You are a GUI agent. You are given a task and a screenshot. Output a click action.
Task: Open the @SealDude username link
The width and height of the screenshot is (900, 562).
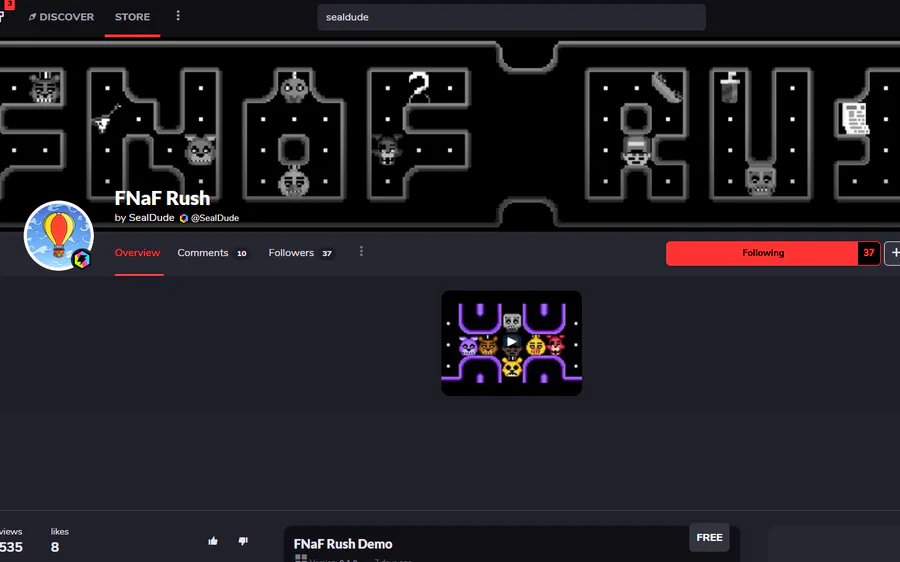[215, 218]
